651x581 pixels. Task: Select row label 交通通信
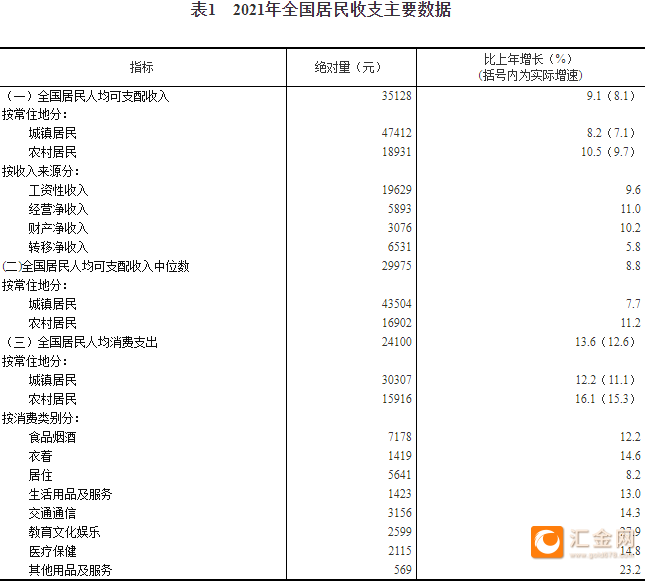(52, 513)
